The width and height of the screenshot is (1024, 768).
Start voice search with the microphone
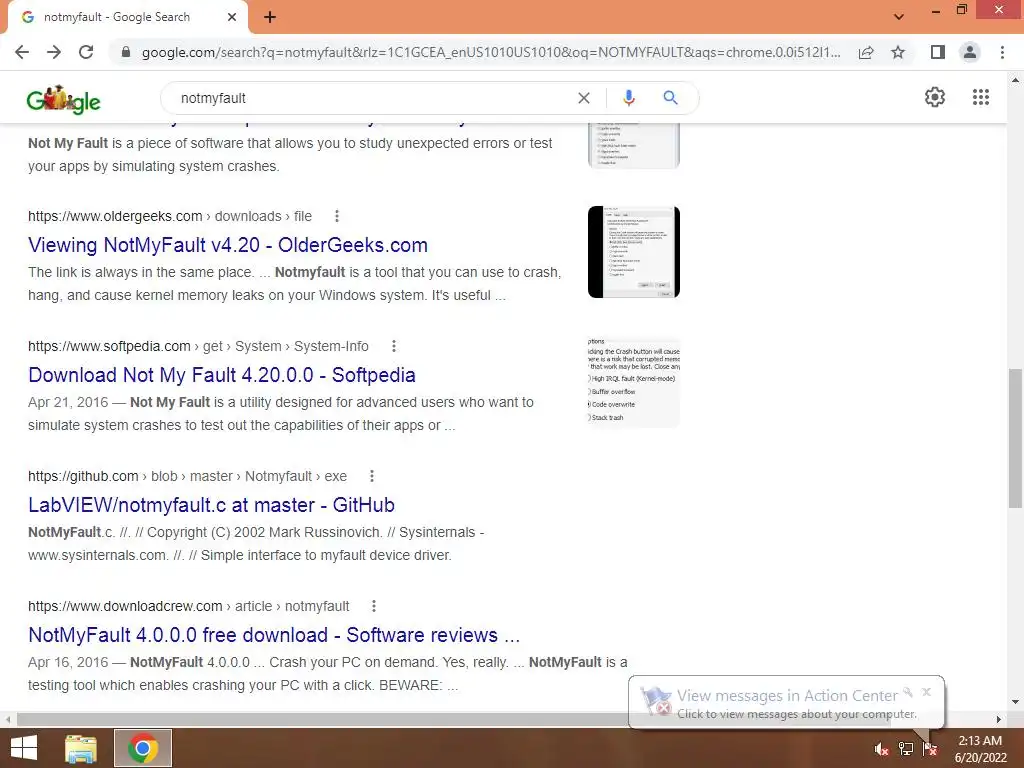(628, 98)
